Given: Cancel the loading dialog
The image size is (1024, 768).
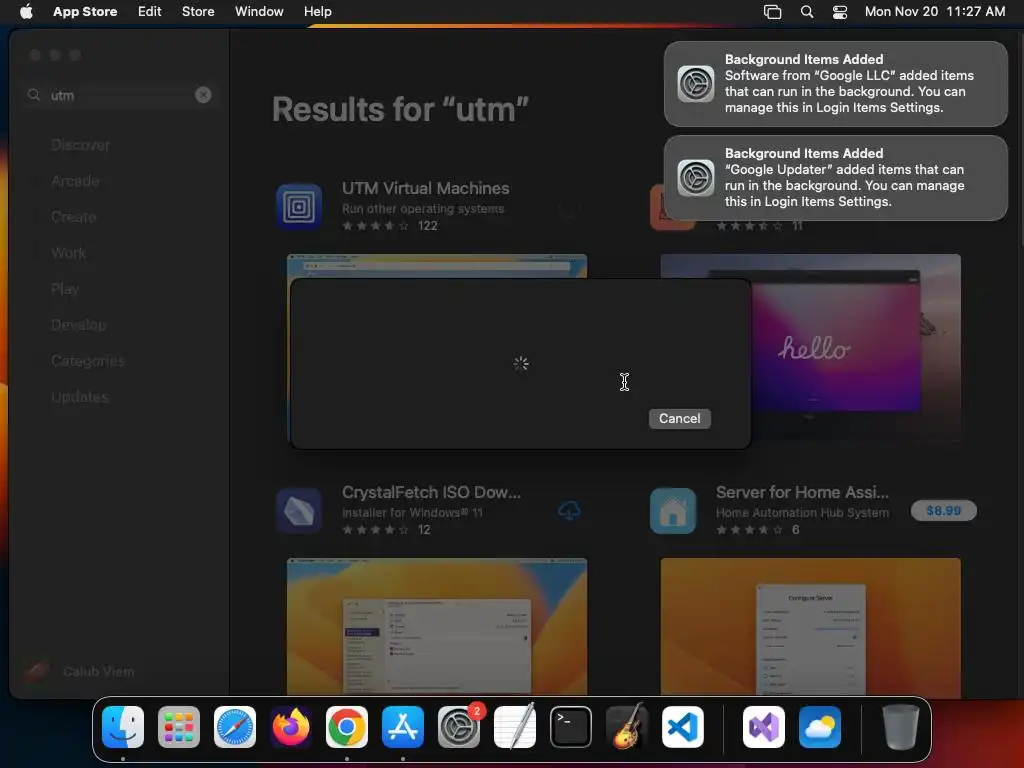Looking at the screenshot, I should click(x=679, y=419).
